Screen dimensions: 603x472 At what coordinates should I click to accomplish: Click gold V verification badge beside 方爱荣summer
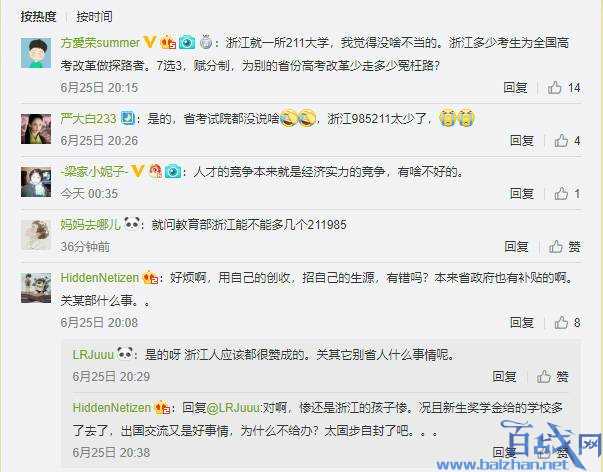(150, 42)
